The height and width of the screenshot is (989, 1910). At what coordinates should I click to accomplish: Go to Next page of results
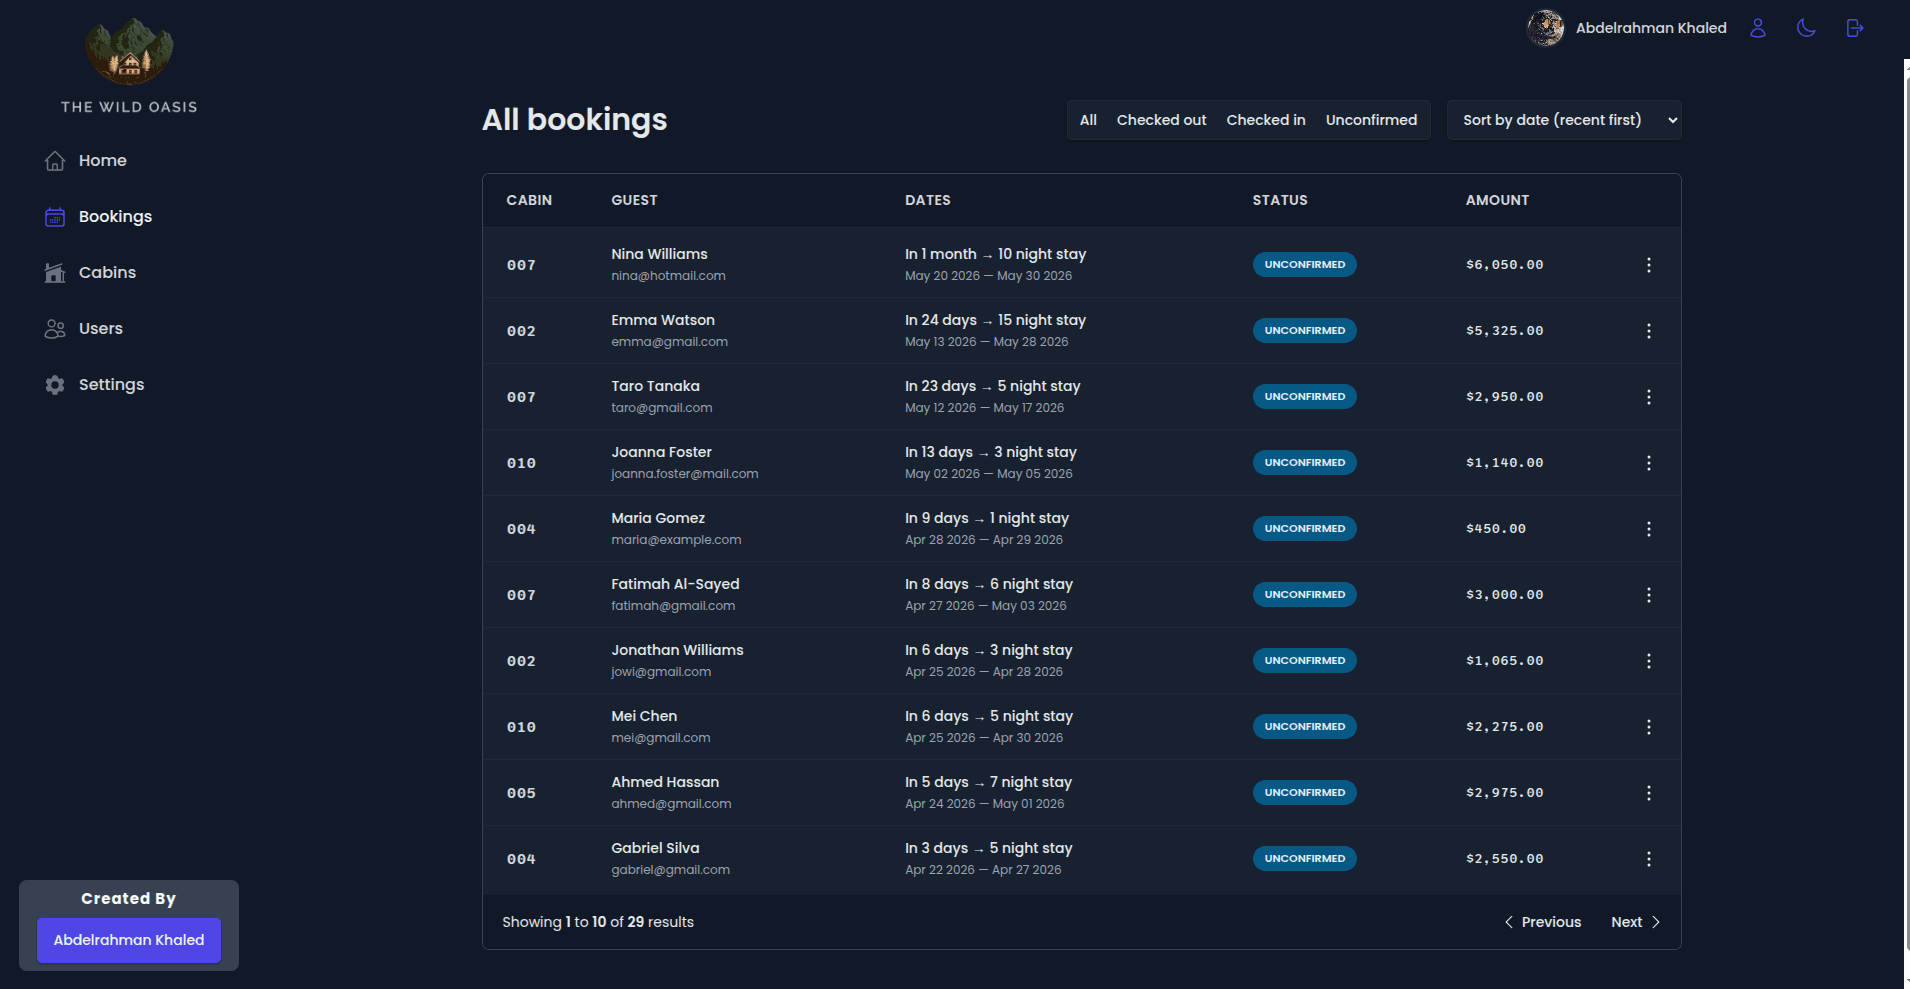coord(1636,922)
